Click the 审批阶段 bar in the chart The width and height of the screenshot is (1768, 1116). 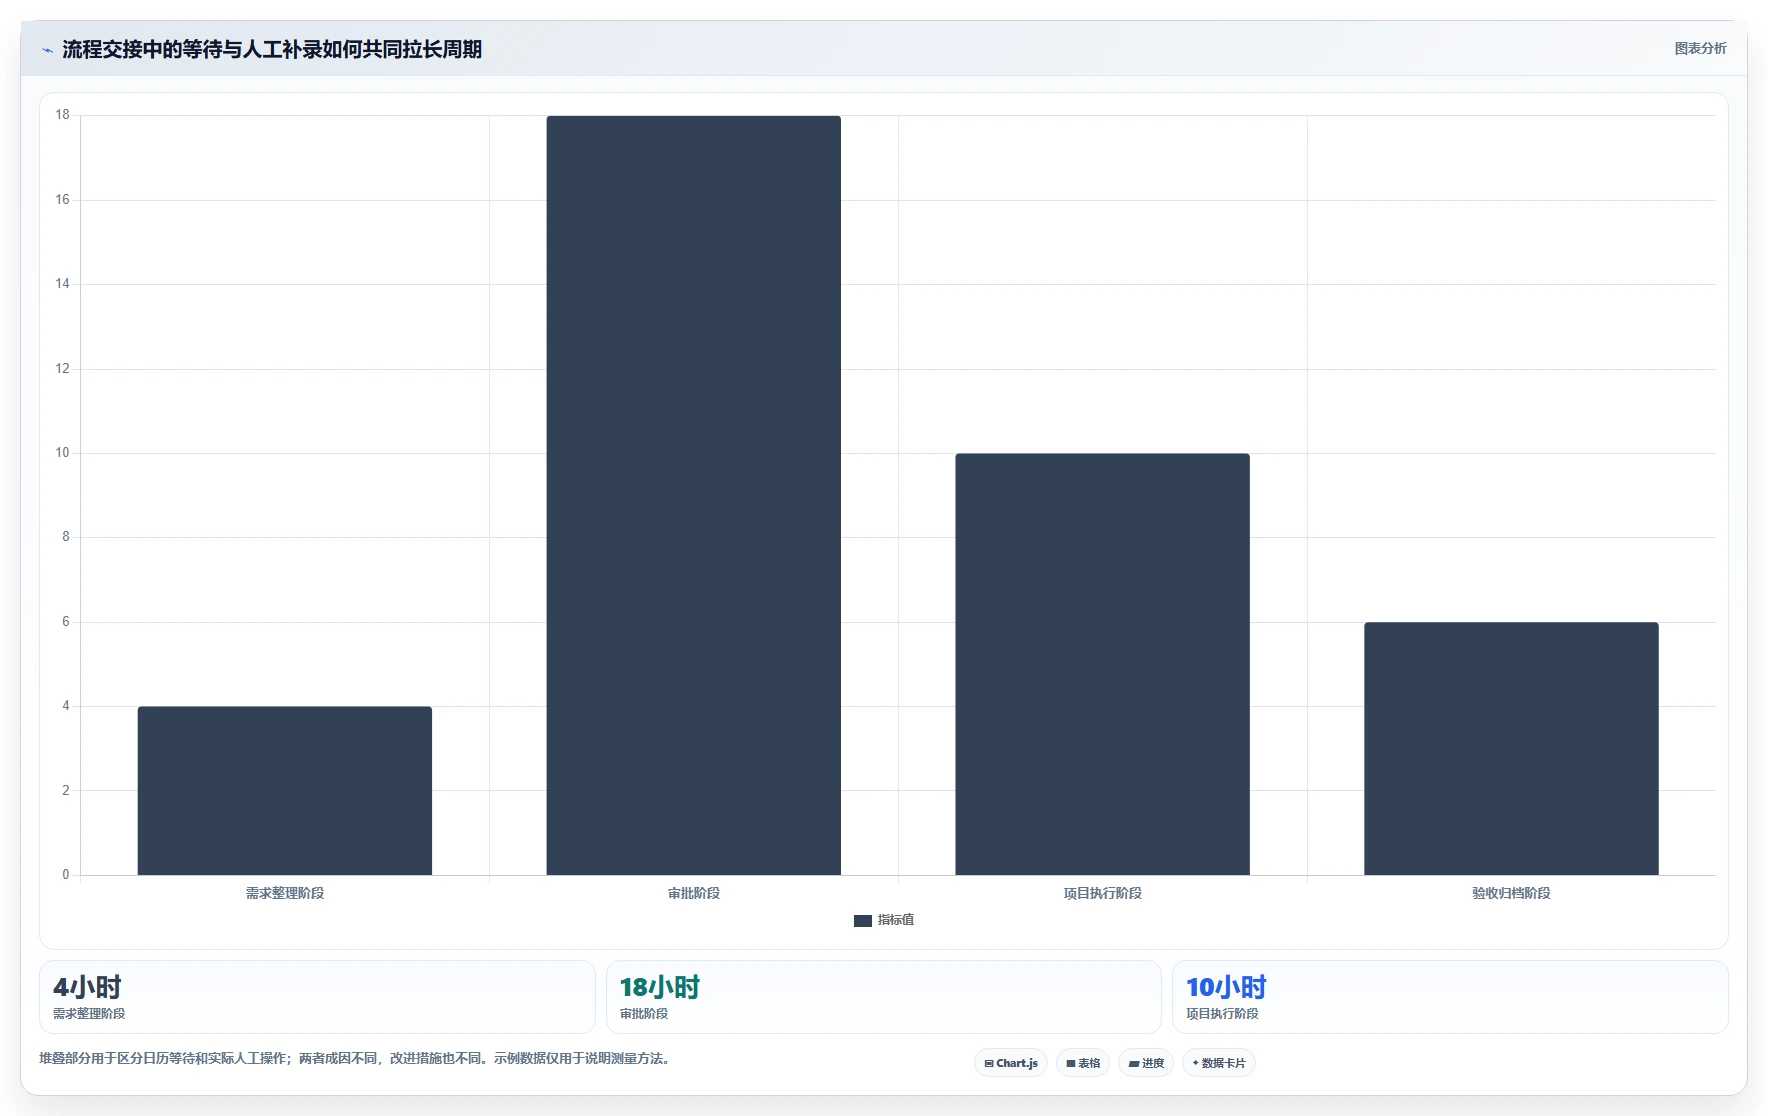click(x=693, y=495)
